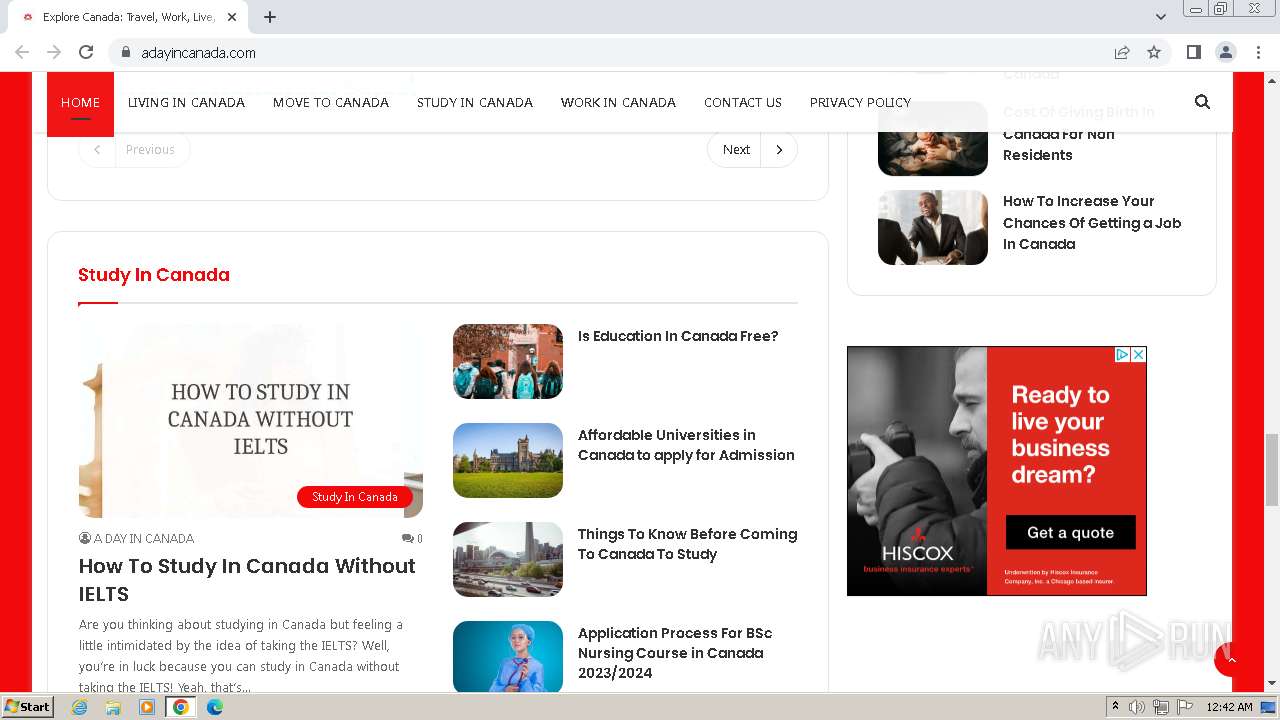Click the browser forward arrow
The height and width of the screenshot is (720, 1280).
(x=54, y=52)
